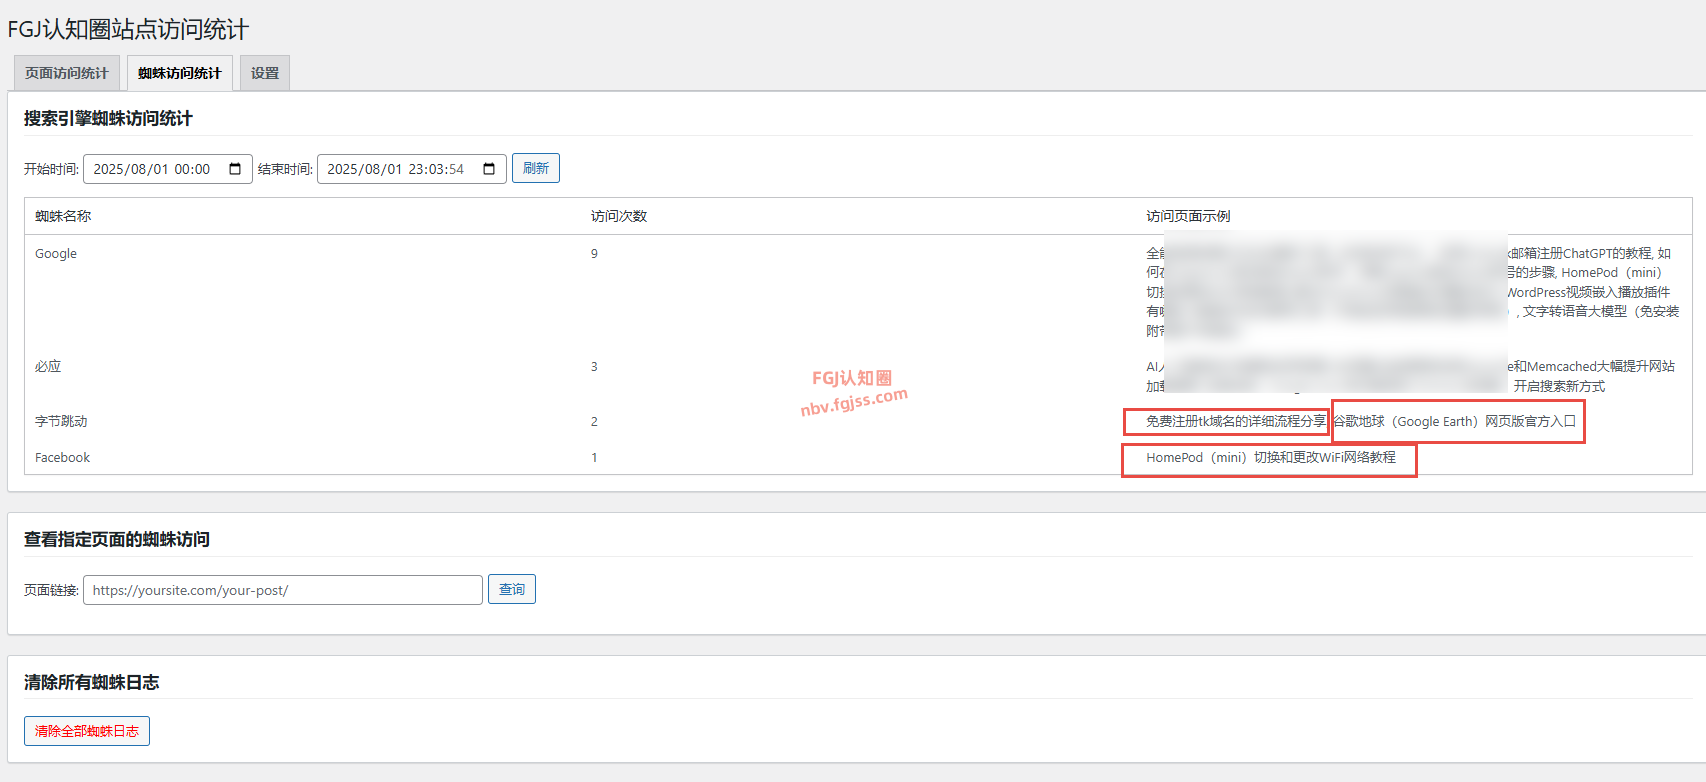1706x782 pixels.
Task: Click 清除全部蜘蛛日志 button
Action: click(x=87, y=731)
